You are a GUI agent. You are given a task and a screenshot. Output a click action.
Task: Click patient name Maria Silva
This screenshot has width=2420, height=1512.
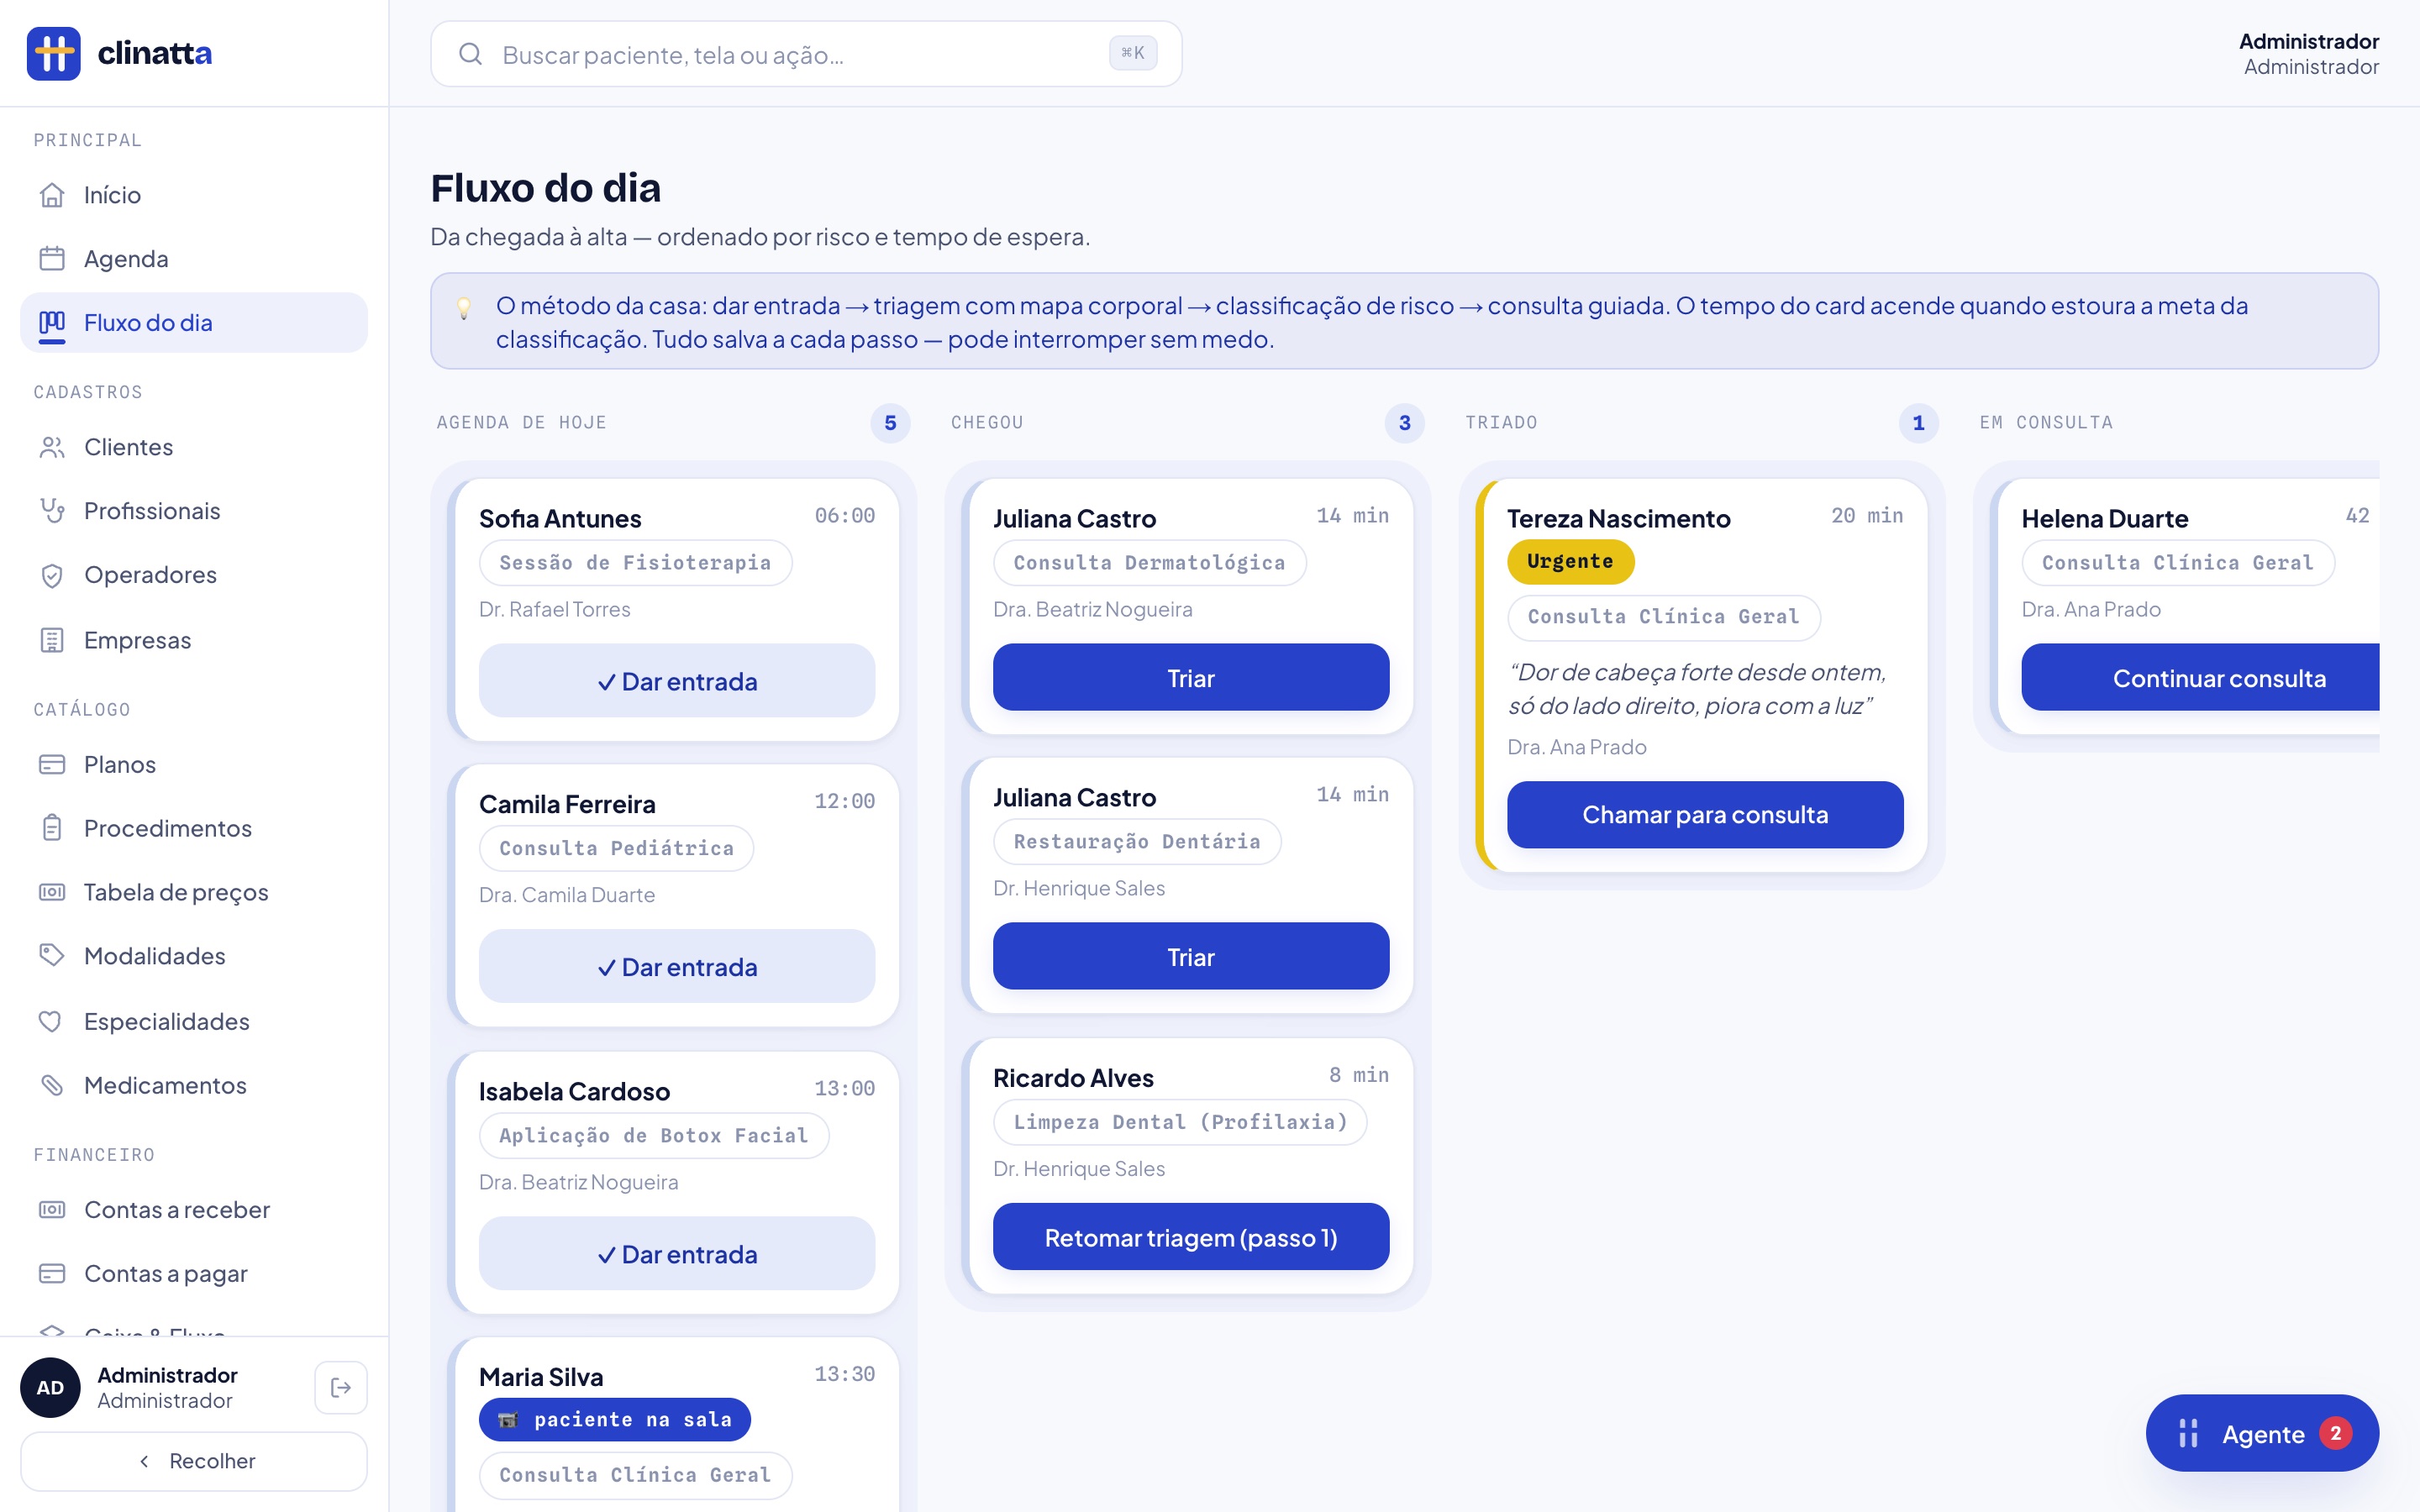click(x=541, y=1377)
